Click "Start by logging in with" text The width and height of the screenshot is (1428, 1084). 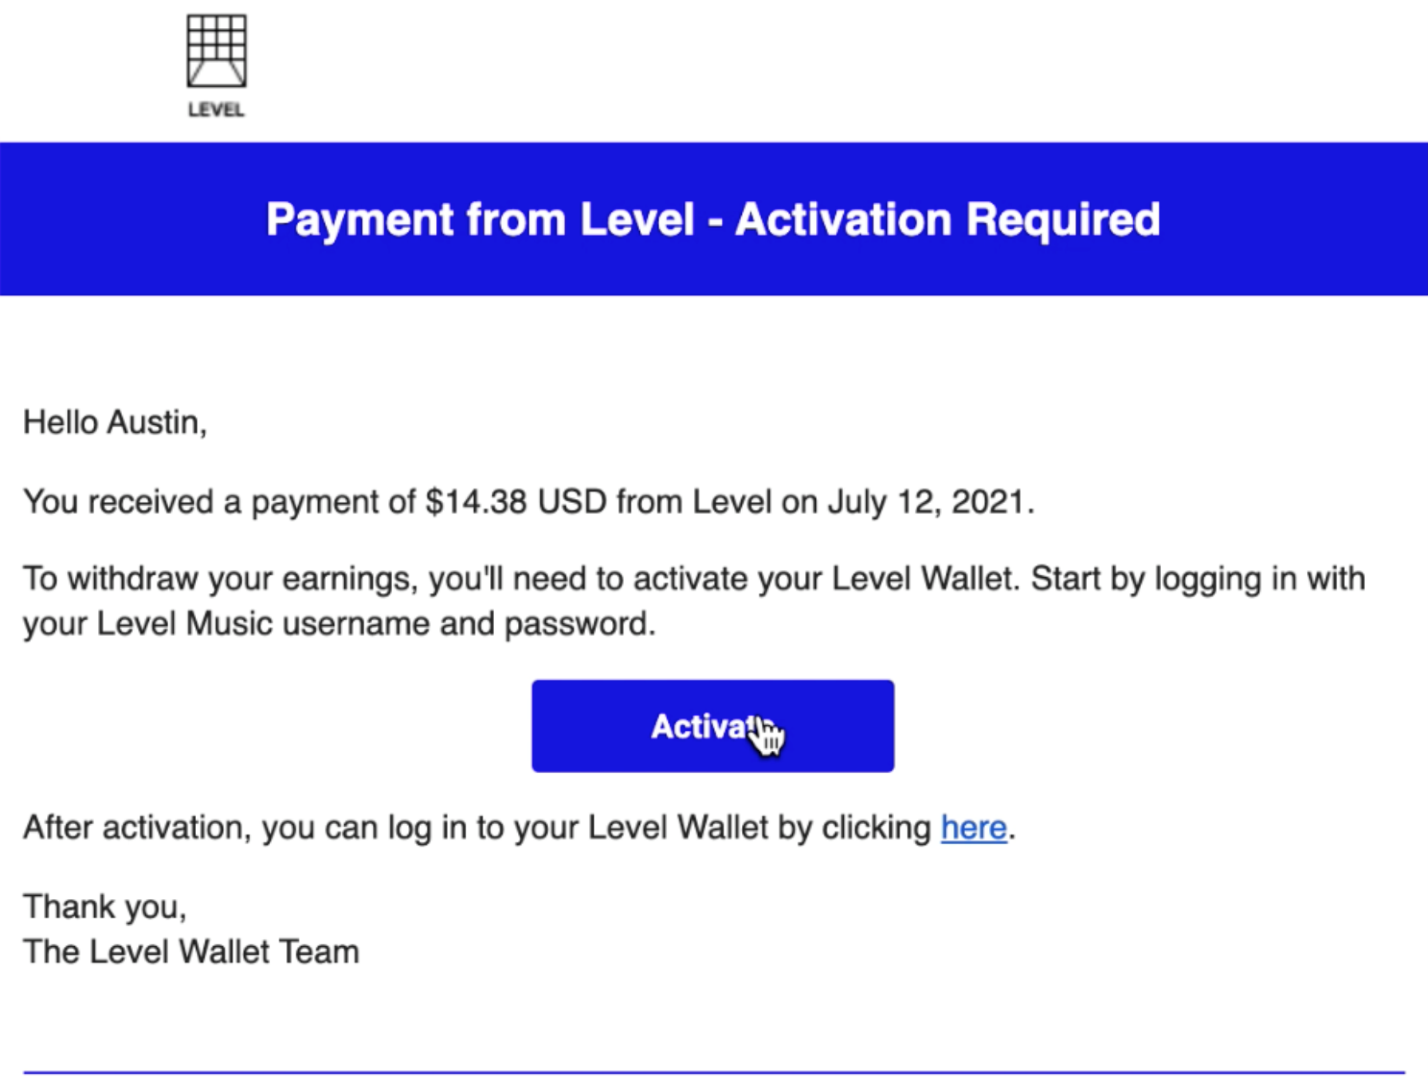[1198, 579]
